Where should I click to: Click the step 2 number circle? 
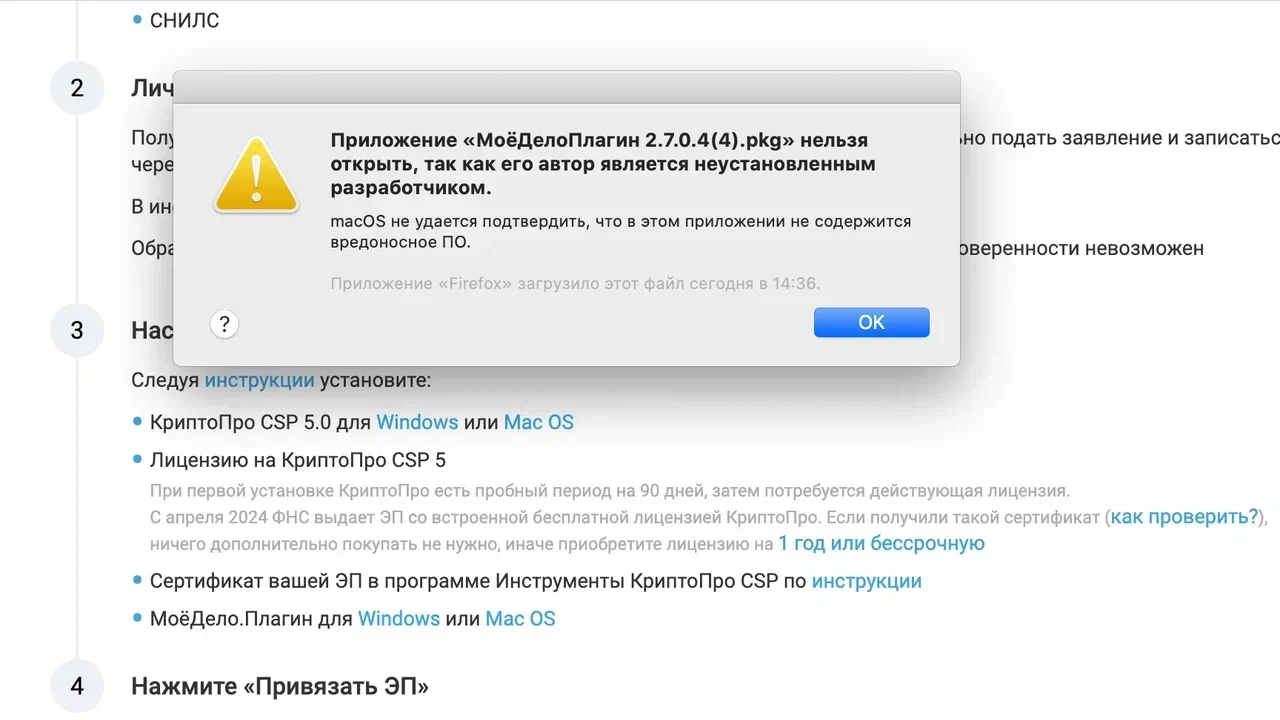[x=77, y=88]
